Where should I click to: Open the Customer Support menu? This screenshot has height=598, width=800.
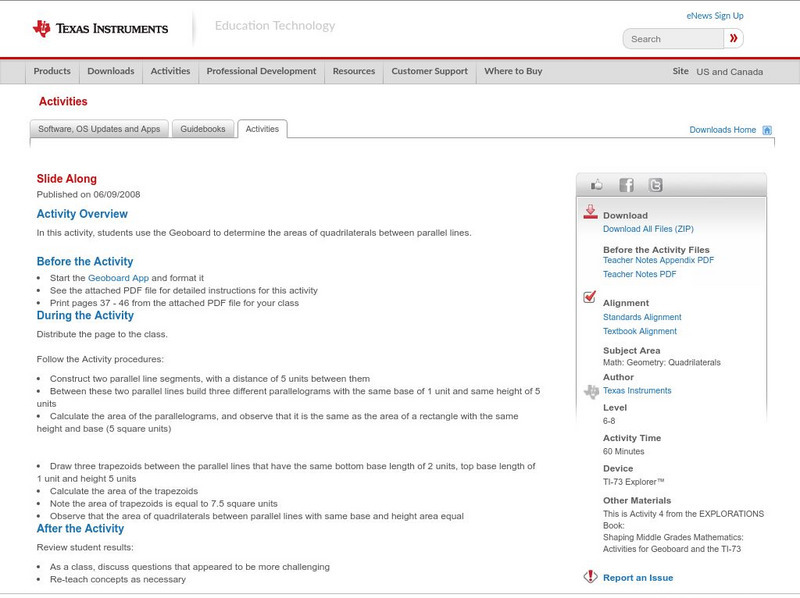[x=430, y=71]
